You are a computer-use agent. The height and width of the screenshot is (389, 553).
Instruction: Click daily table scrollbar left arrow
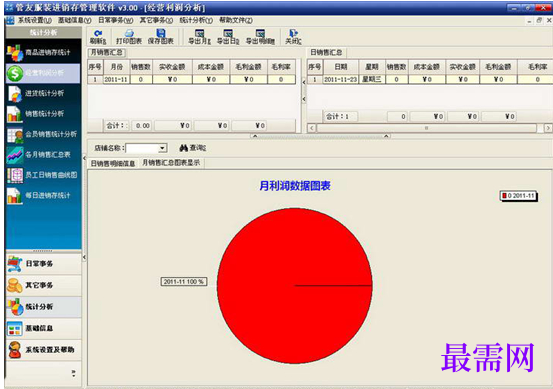point(311,128)
